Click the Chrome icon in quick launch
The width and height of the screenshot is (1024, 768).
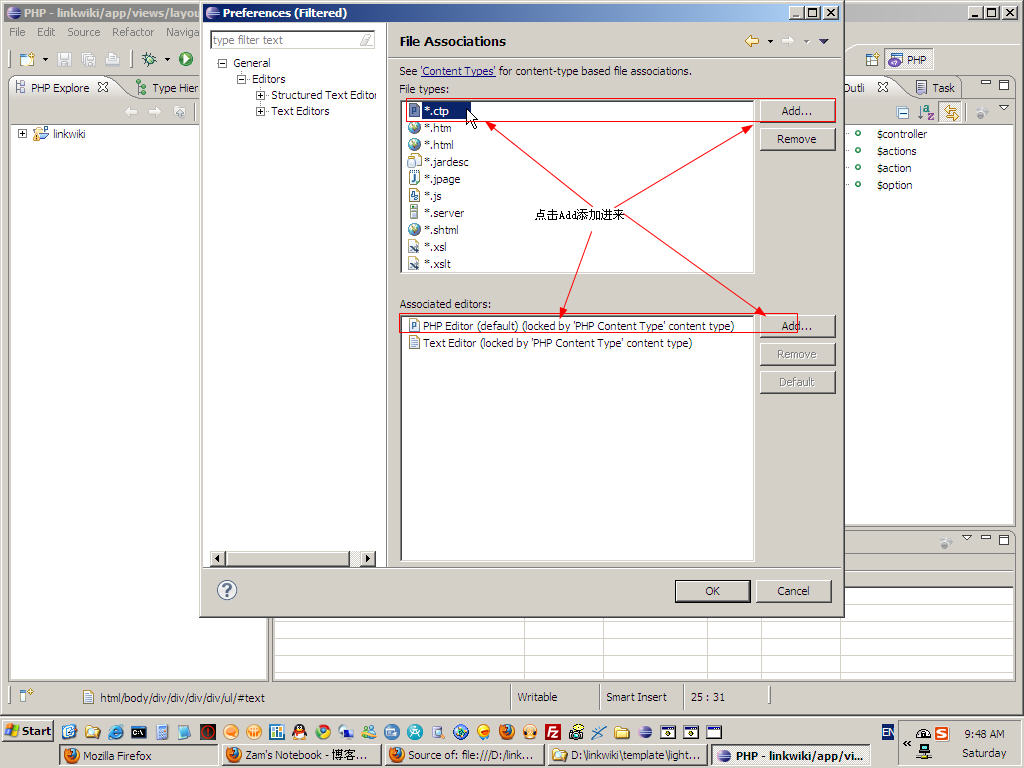point(323,732)
